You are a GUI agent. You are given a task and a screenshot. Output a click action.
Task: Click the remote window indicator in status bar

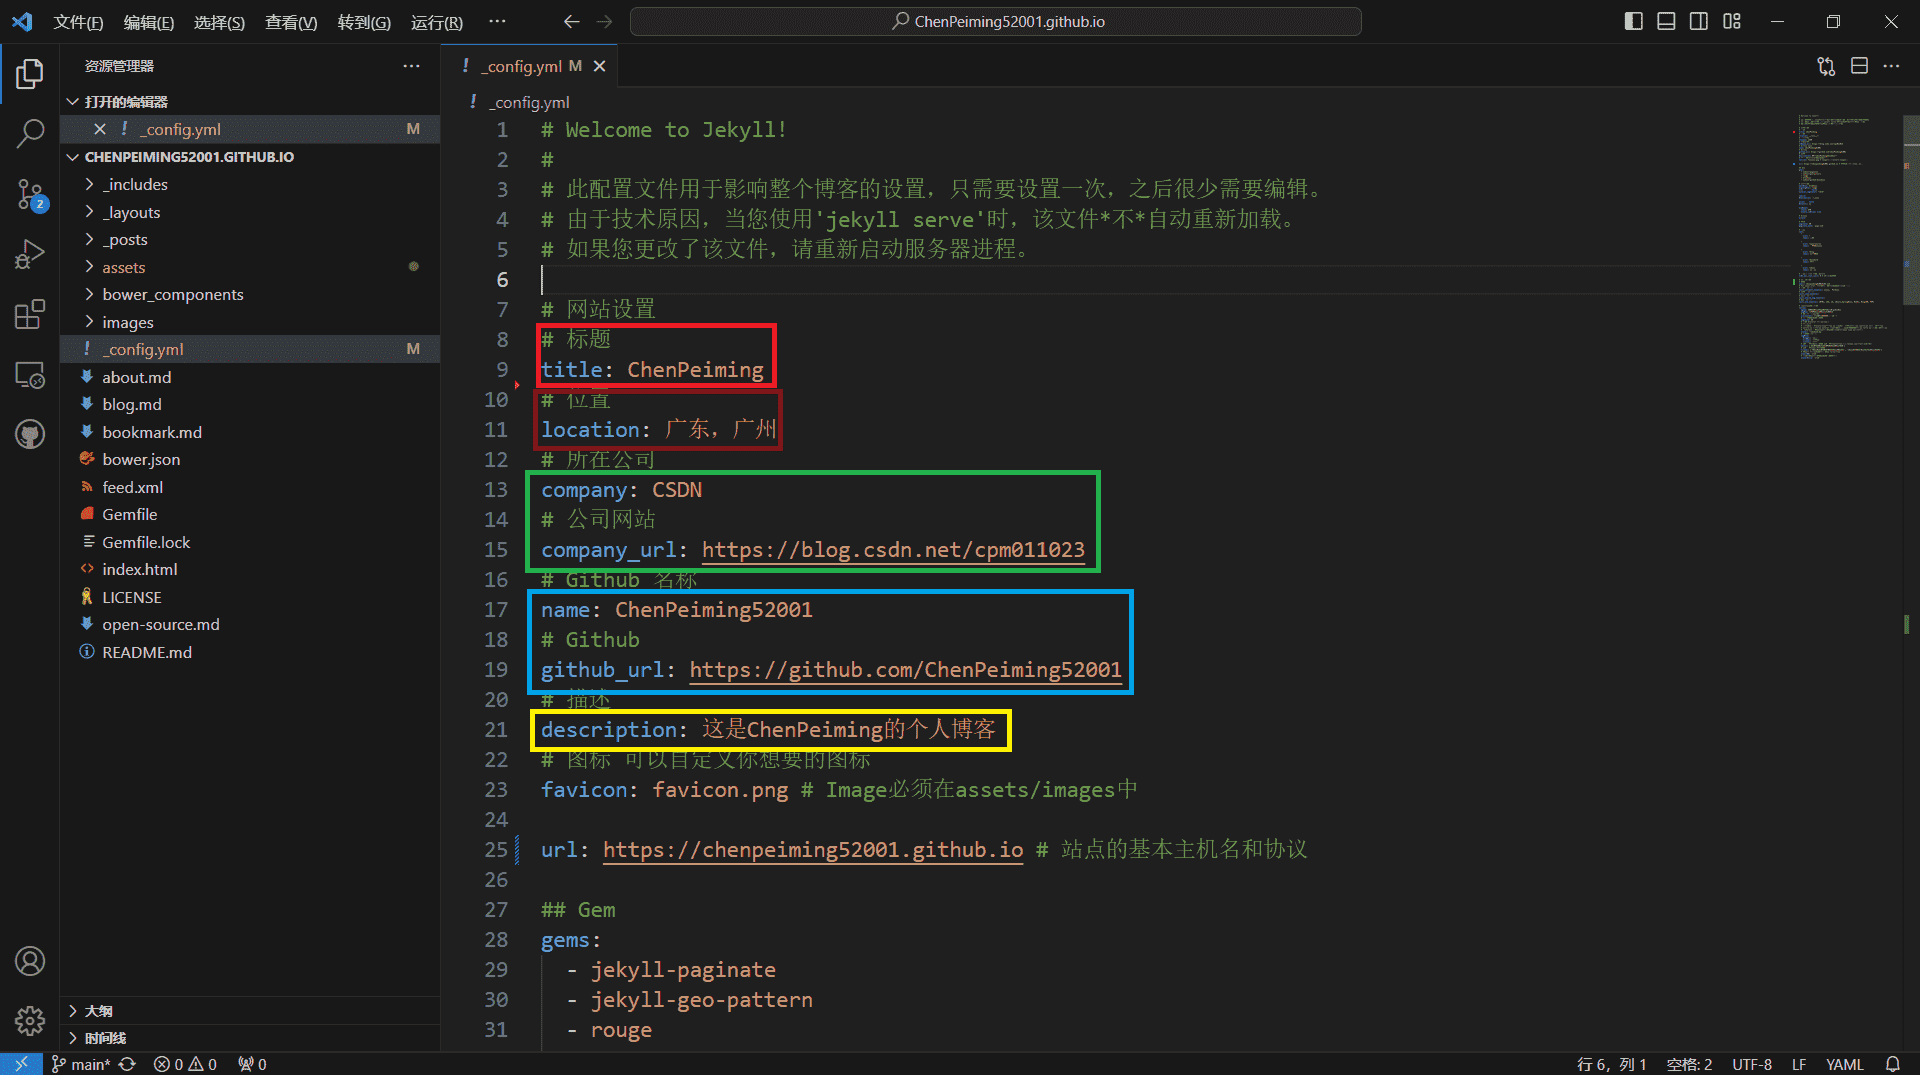[21, 1064]
